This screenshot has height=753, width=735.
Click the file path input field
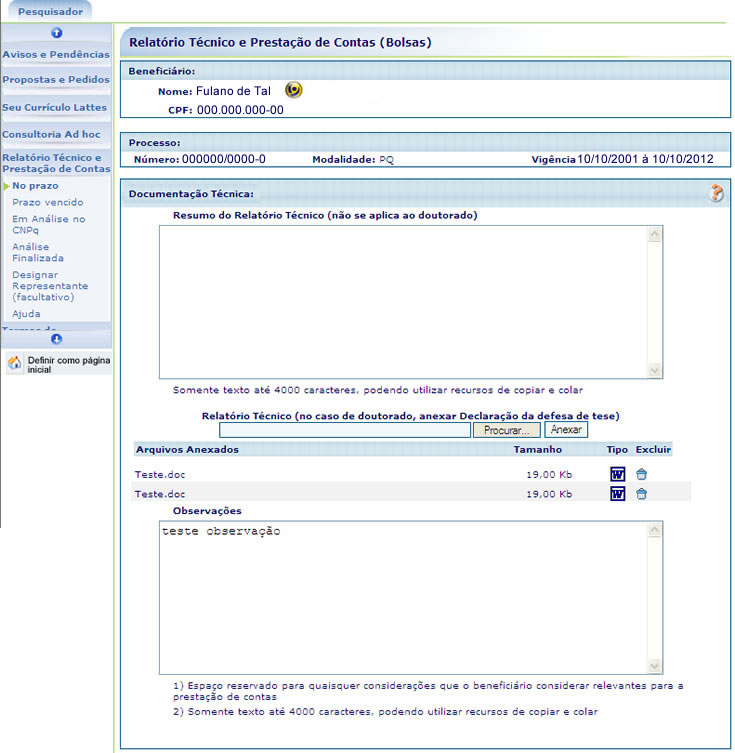click(345, 430)
